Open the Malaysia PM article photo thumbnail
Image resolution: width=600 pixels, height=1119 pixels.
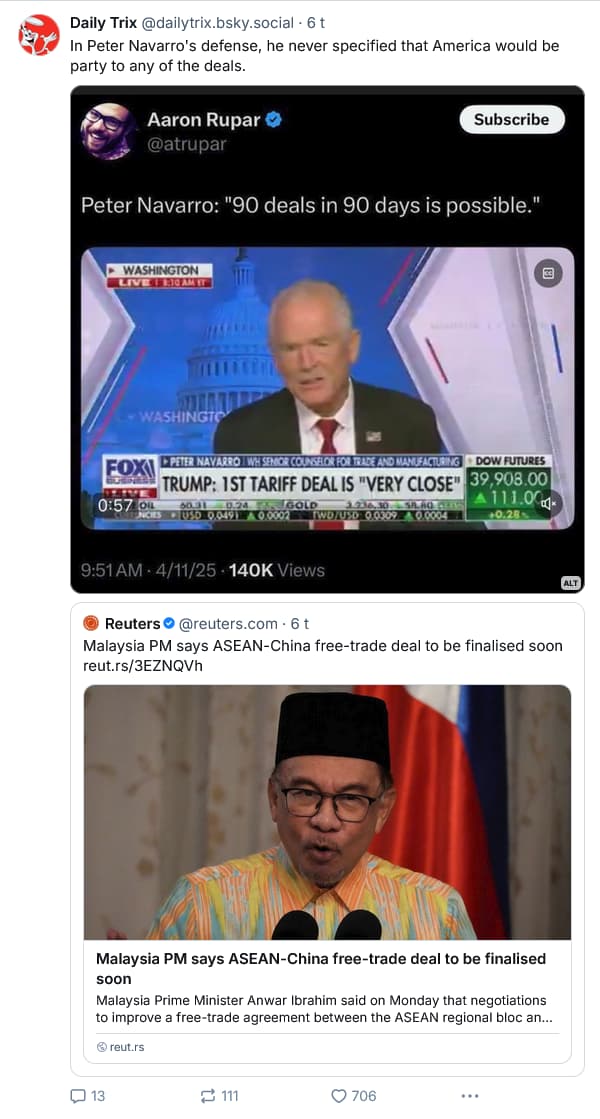click(x=327, y=812)
